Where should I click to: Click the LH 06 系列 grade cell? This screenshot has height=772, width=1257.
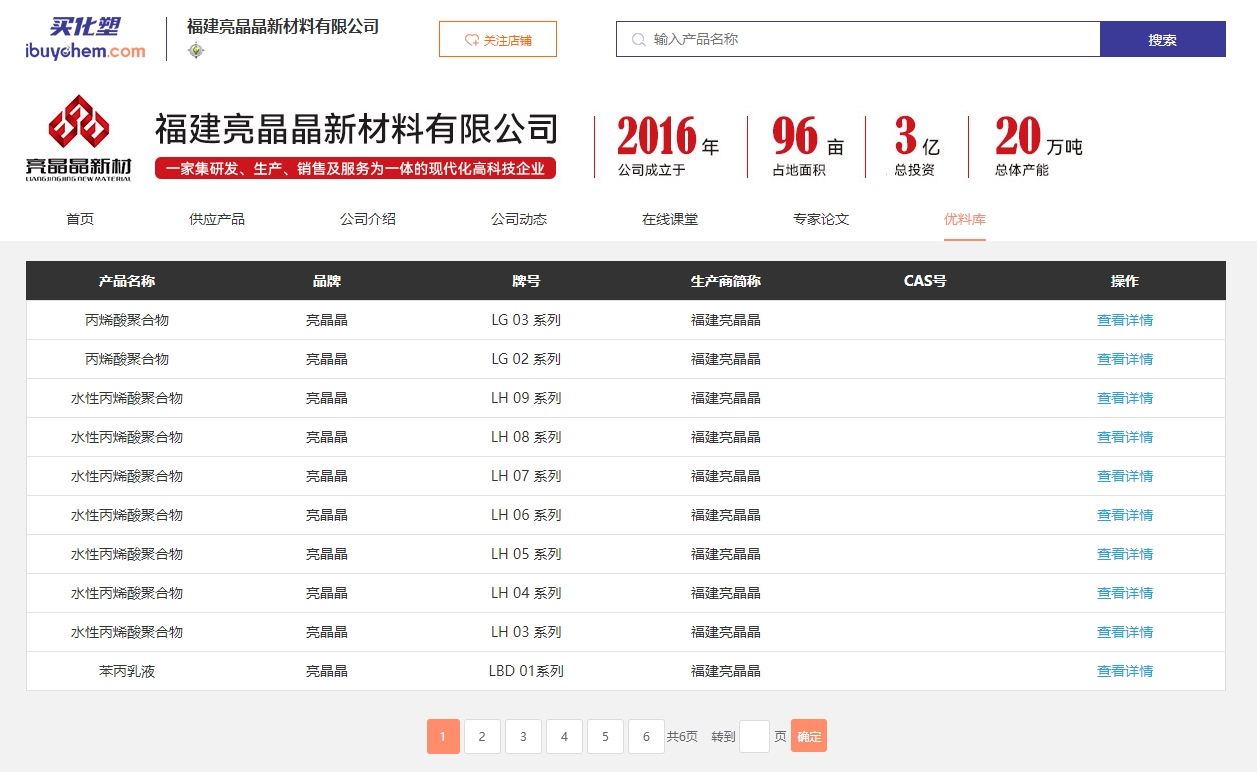click(x=526, y=515)
